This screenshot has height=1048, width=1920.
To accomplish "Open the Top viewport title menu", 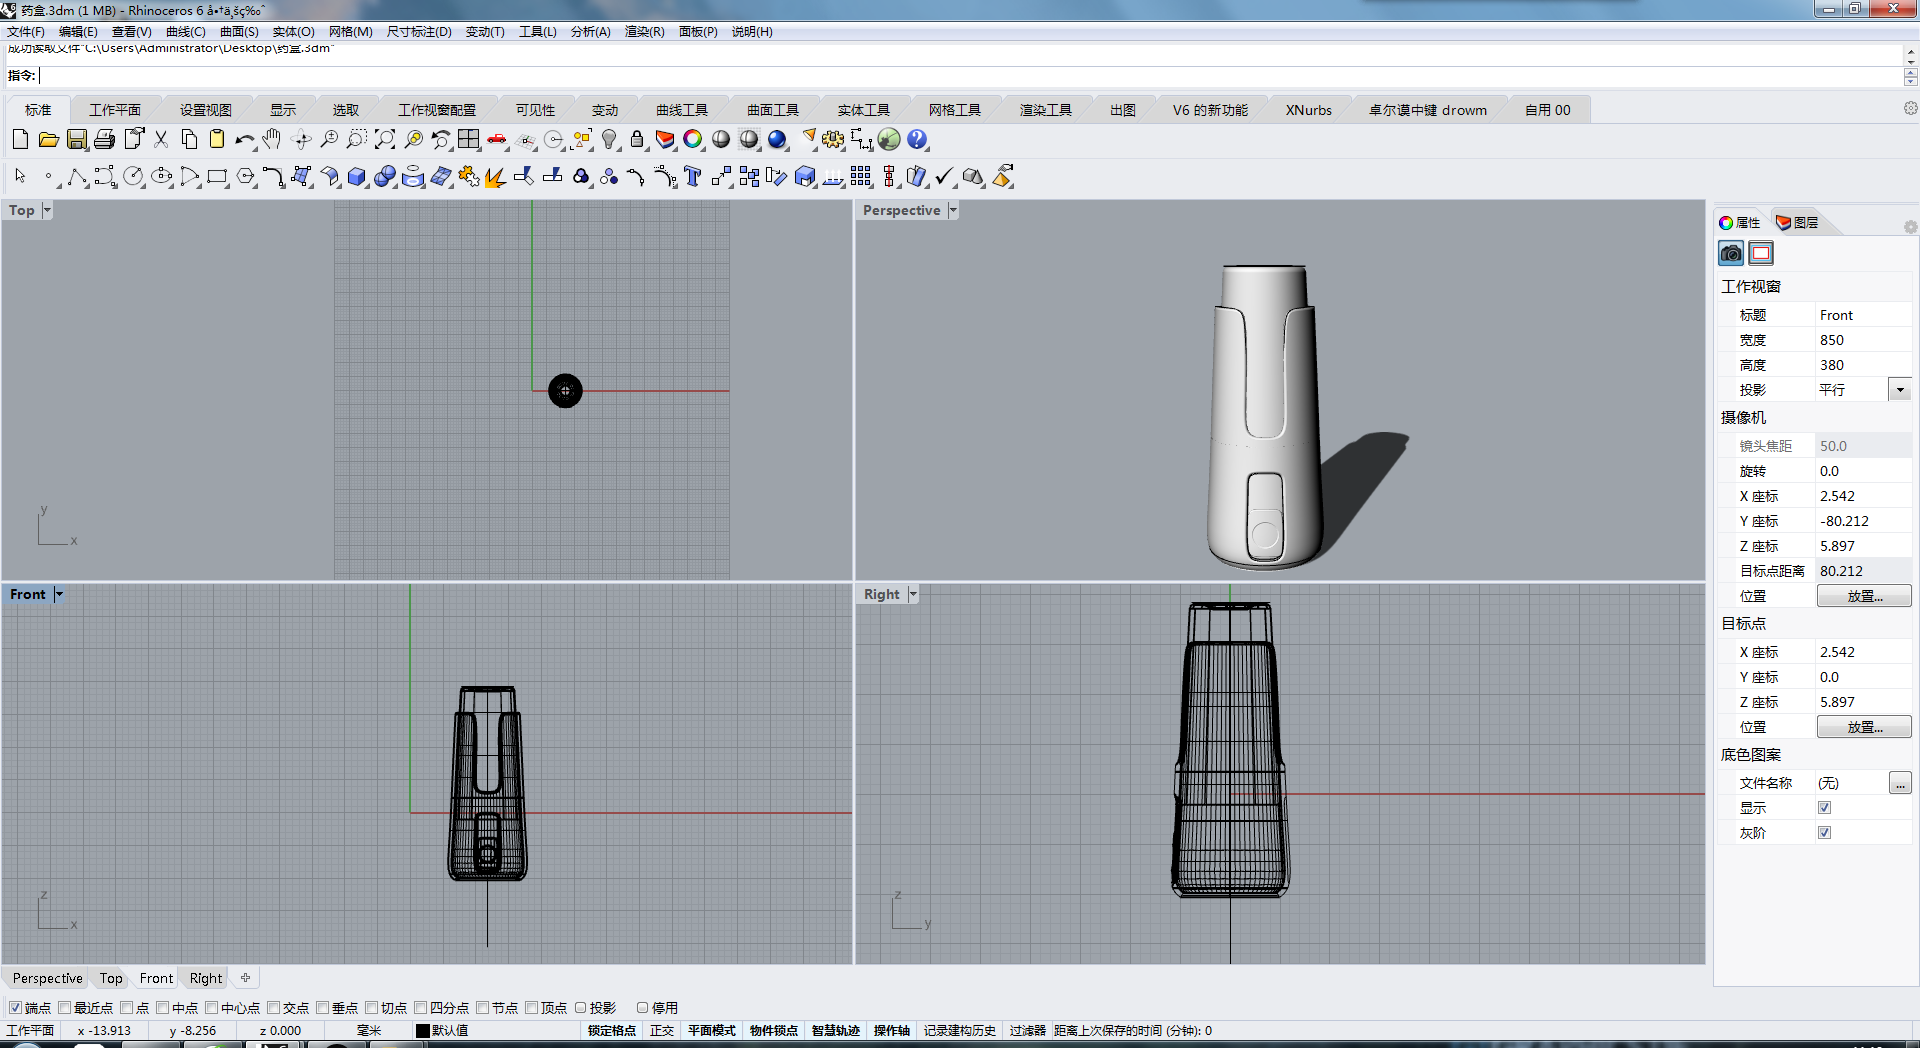I will [45, 210].
